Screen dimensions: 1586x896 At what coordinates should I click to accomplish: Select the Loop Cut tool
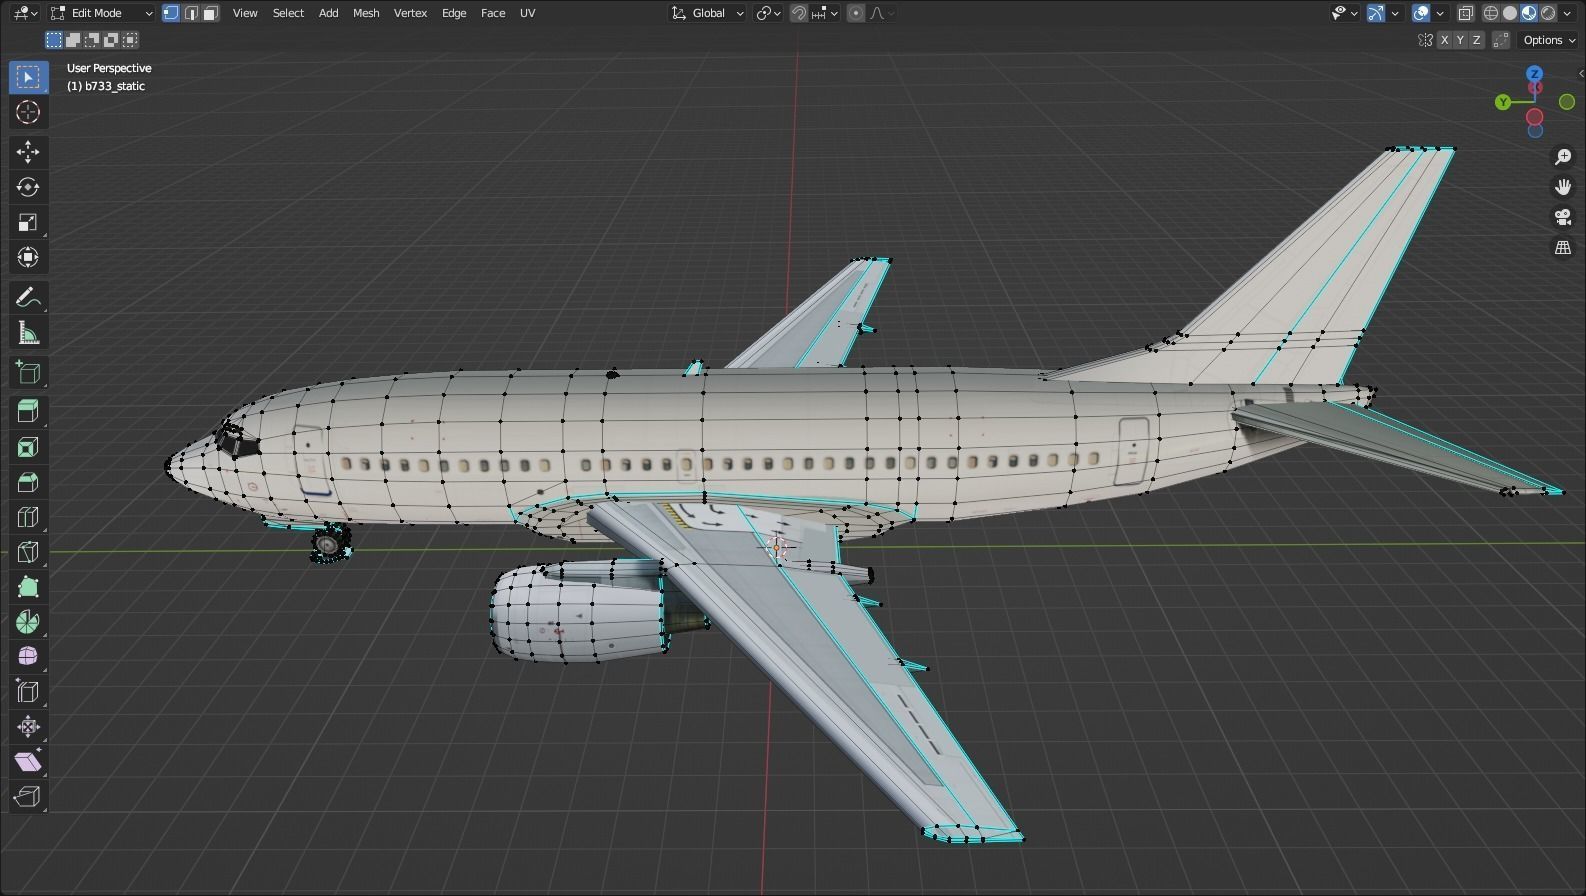28,517
